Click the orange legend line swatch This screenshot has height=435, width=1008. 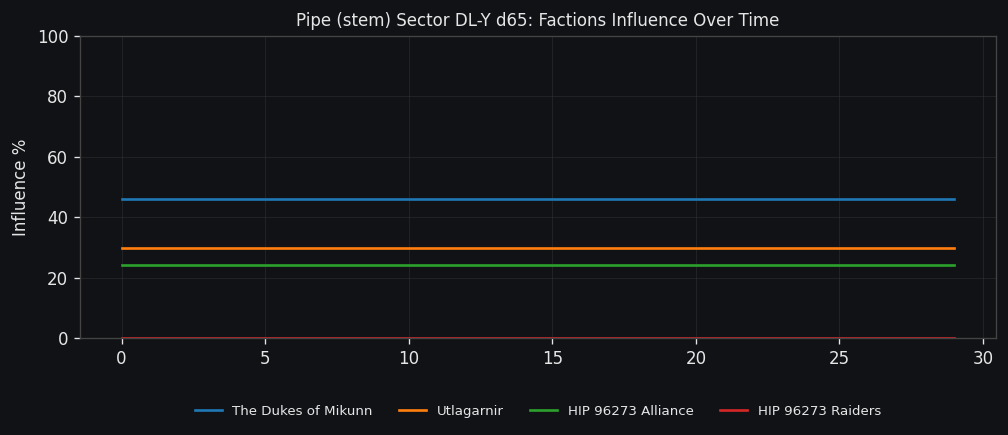click(413, 411)
